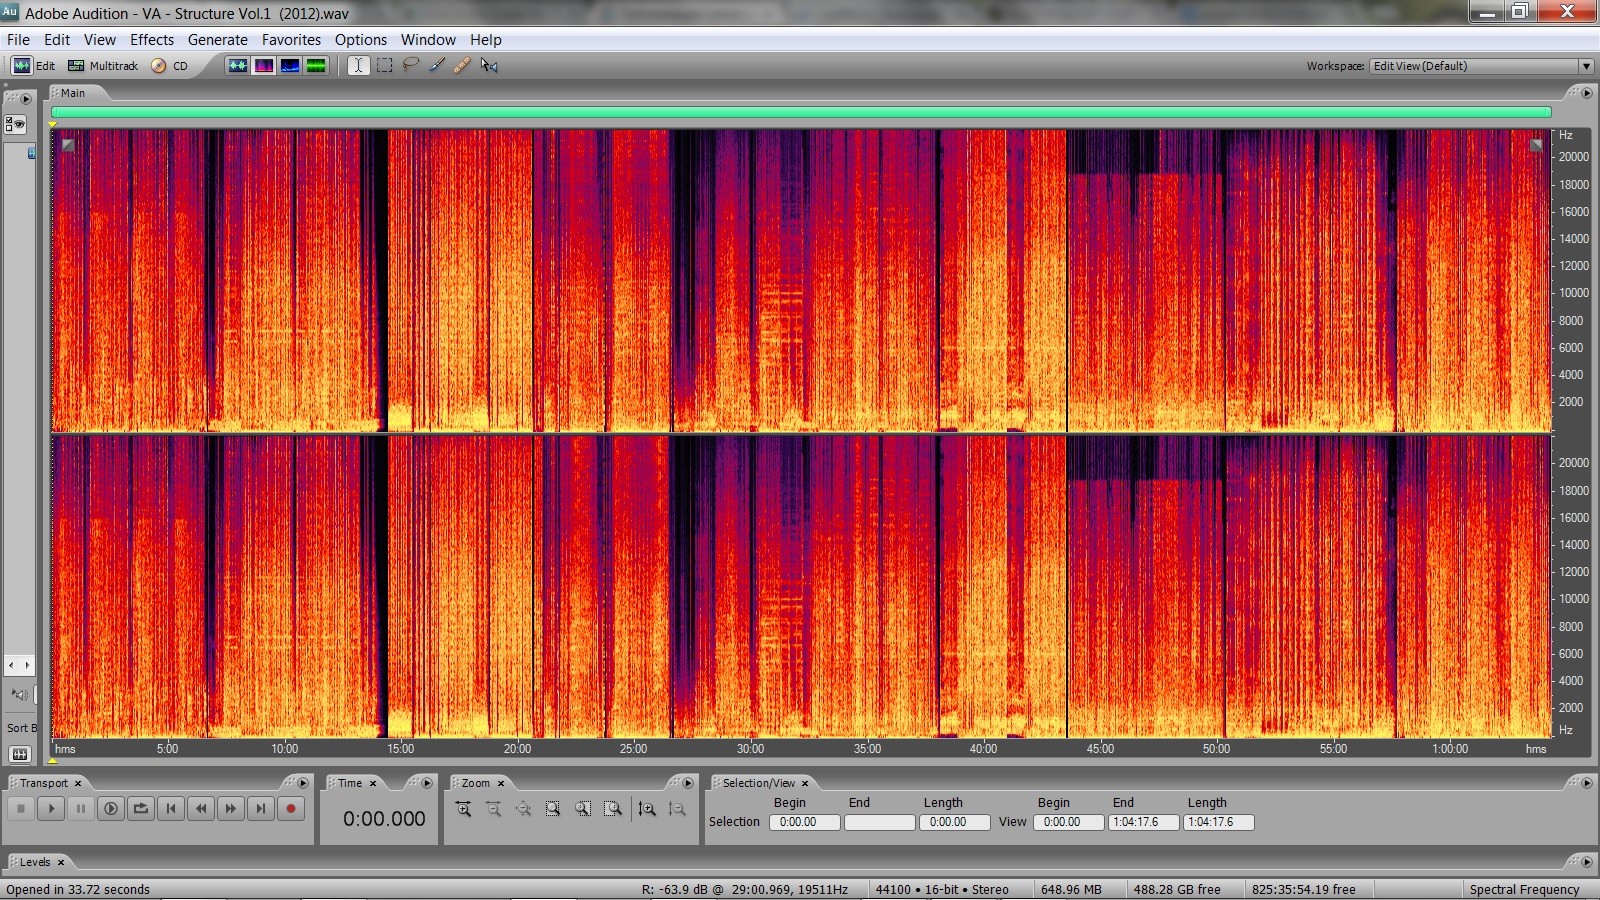Start playback with the Play button
The image size is (1600, 900).
[51, 809]
